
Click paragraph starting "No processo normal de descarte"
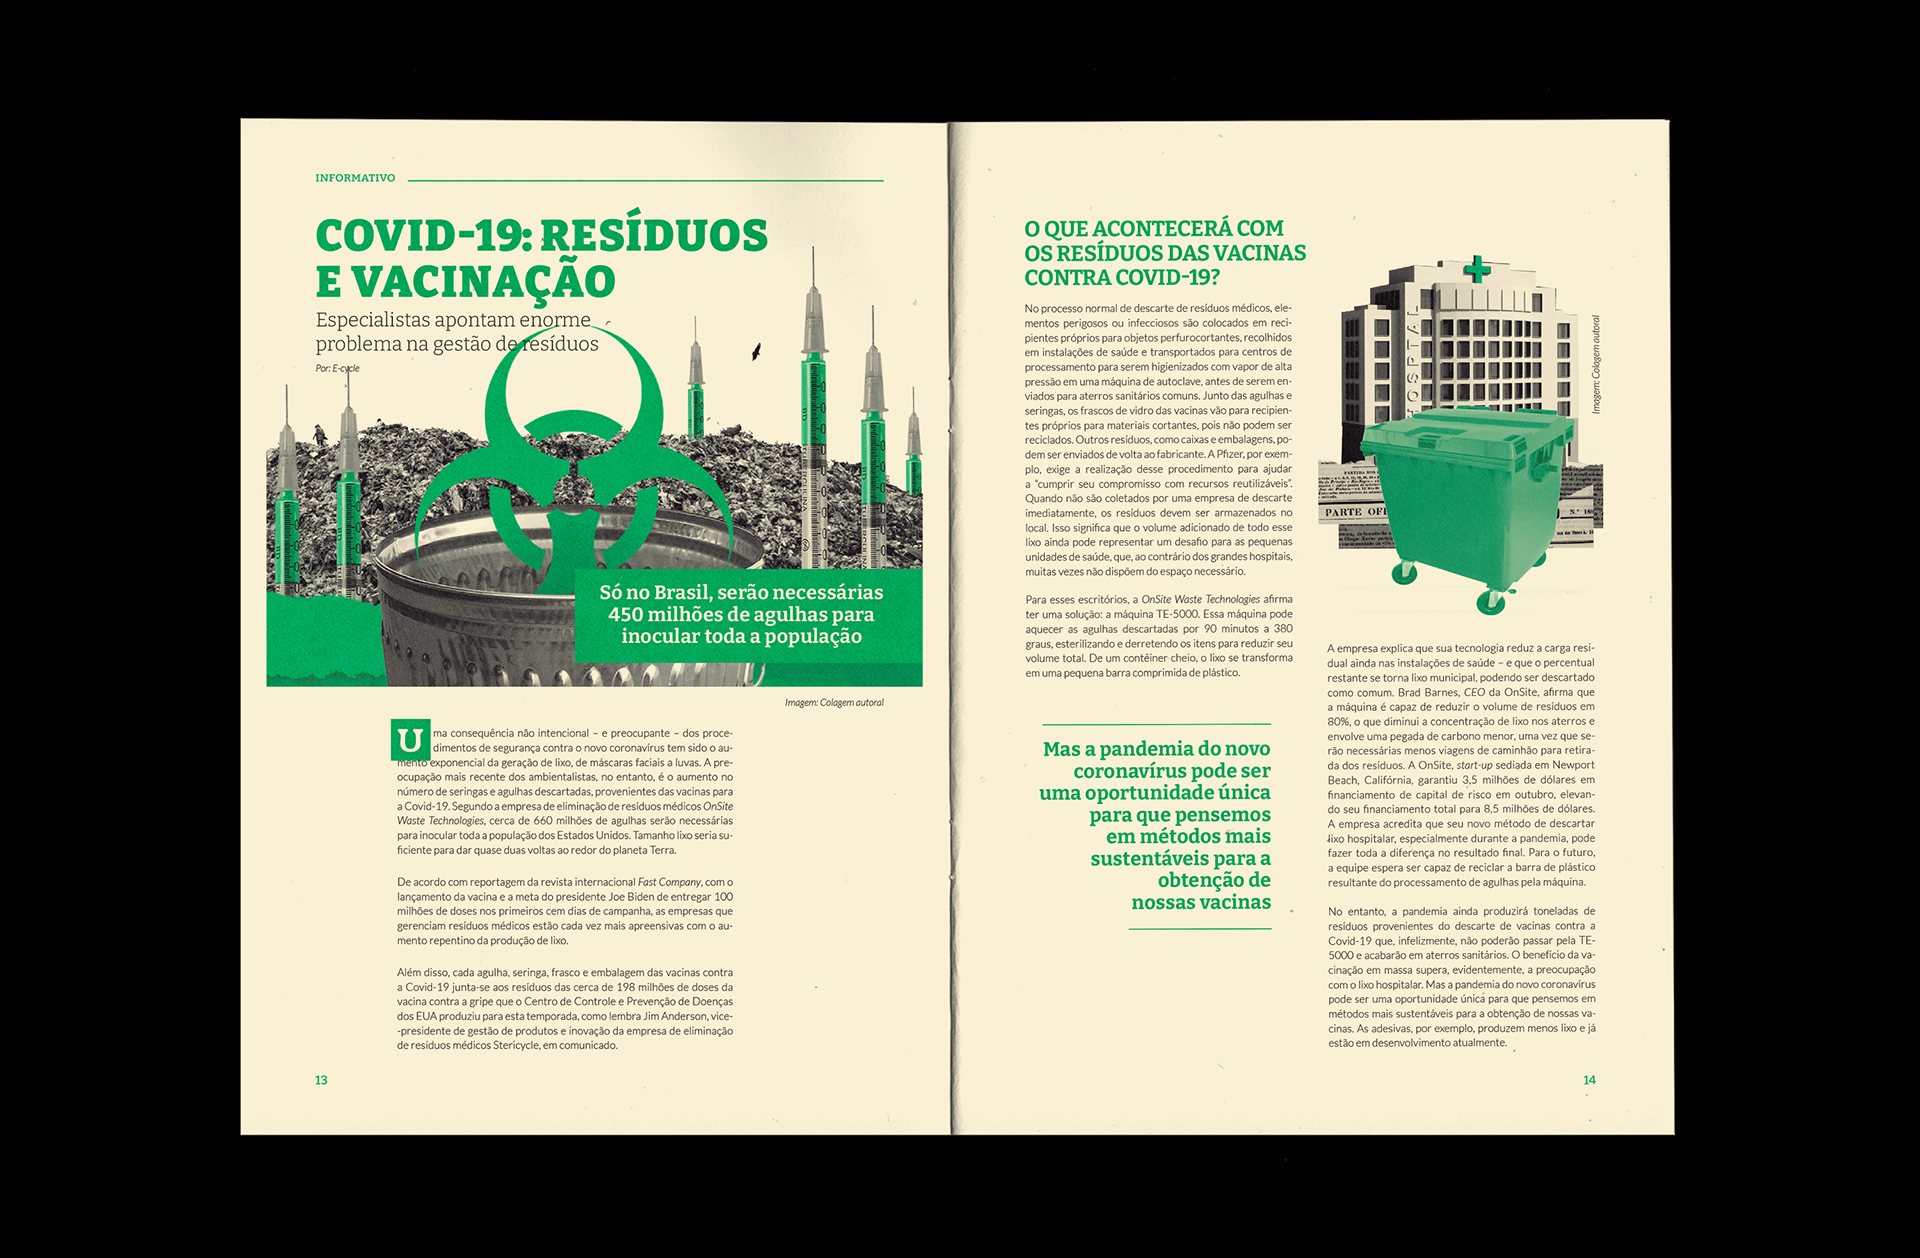click(1158, 440)
